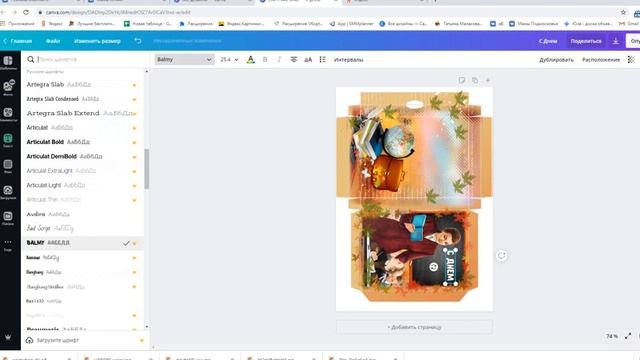Screen dimensions: 640x360
Task: Open the More (three dots) sidebar item
Action: click(8, 244)
